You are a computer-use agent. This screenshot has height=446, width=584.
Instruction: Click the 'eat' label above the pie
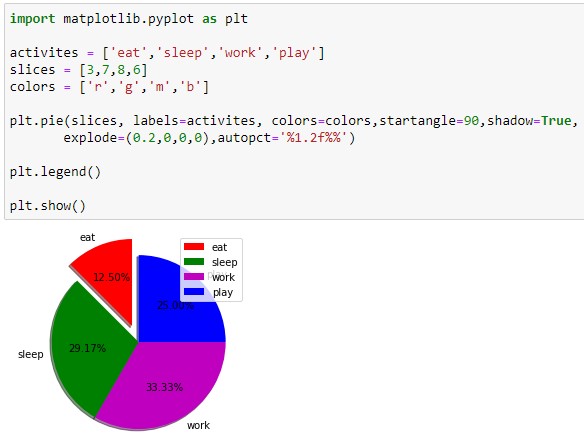pos(88,237)
